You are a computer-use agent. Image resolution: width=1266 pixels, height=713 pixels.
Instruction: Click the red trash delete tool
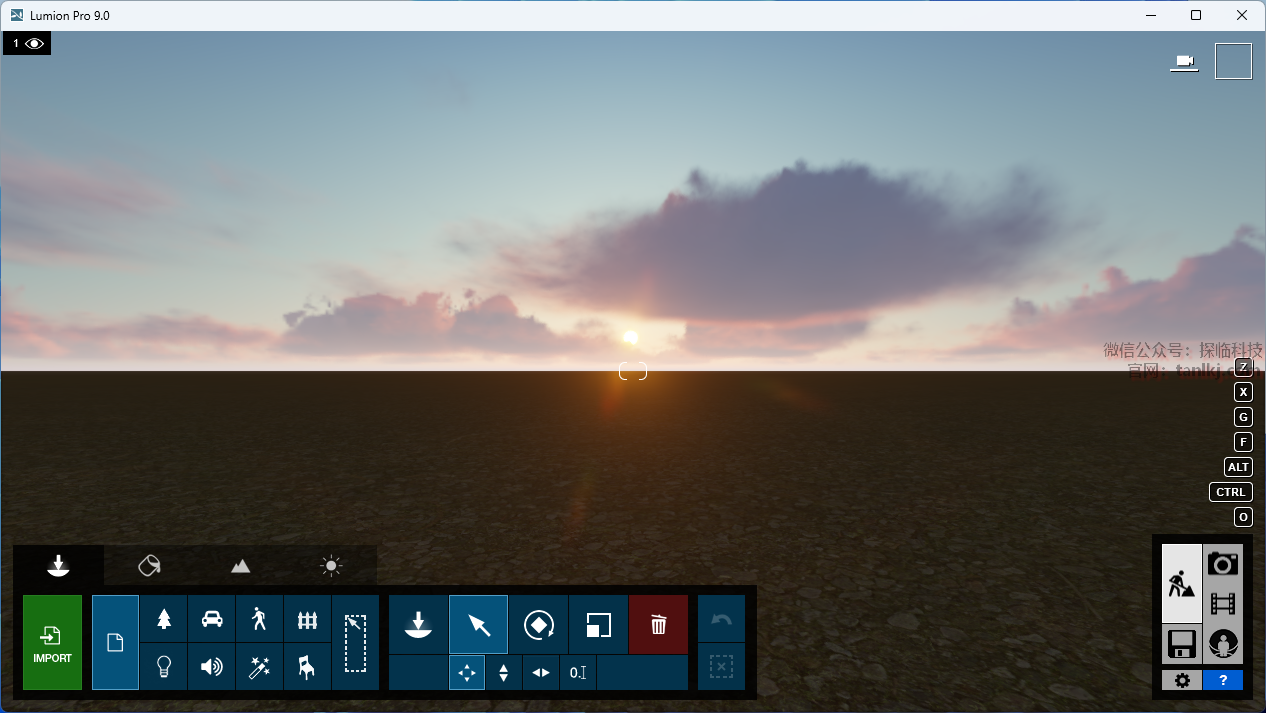658,625
